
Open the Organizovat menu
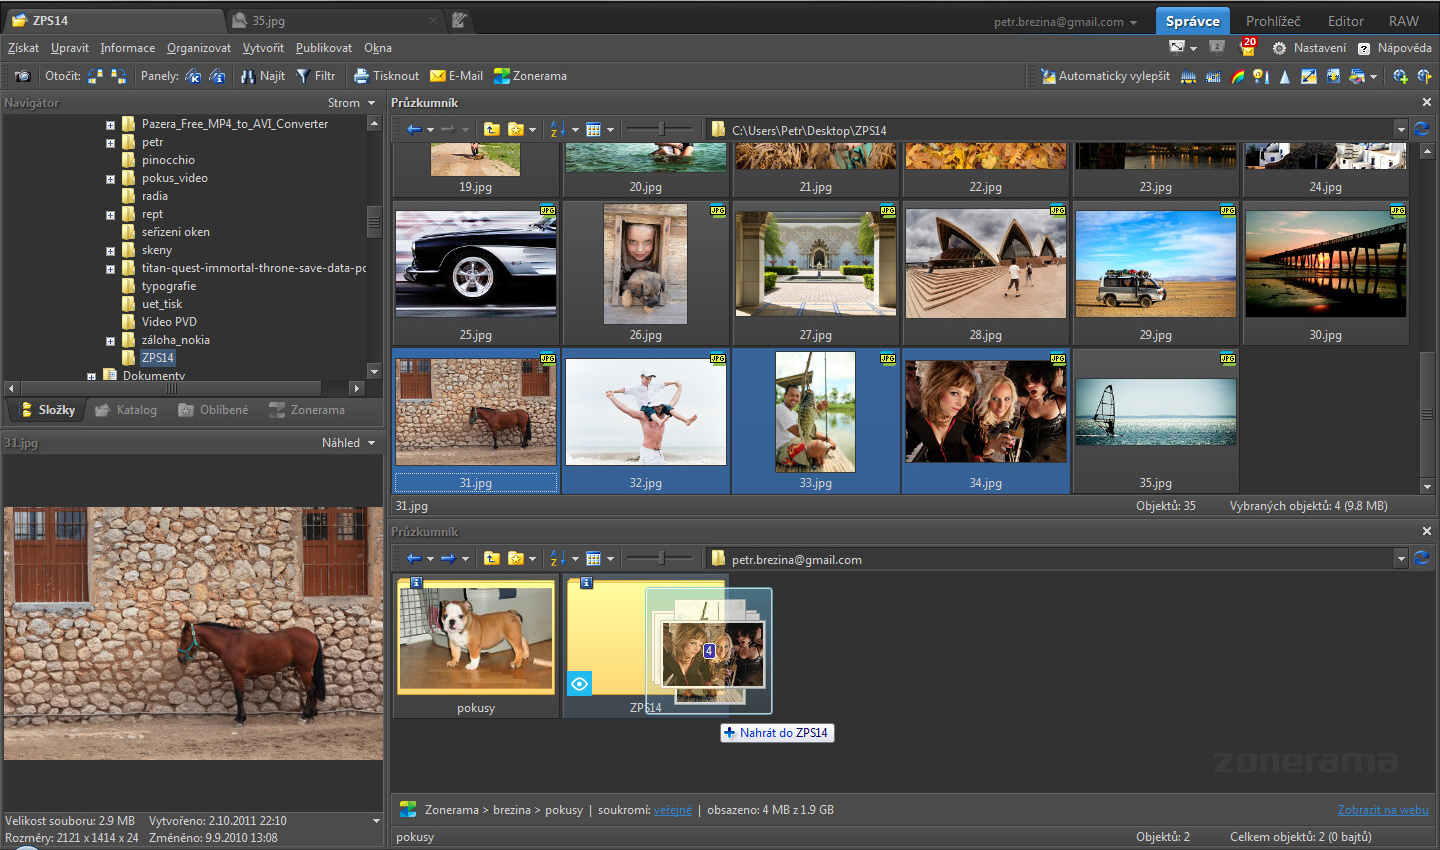[x=199, y=48]
